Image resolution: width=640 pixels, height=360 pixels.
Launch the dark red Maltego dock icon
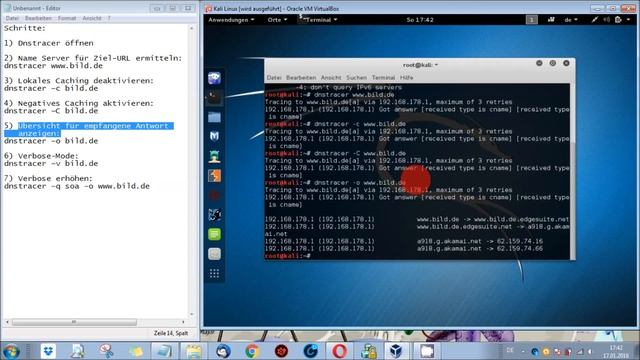click(214, 195)
